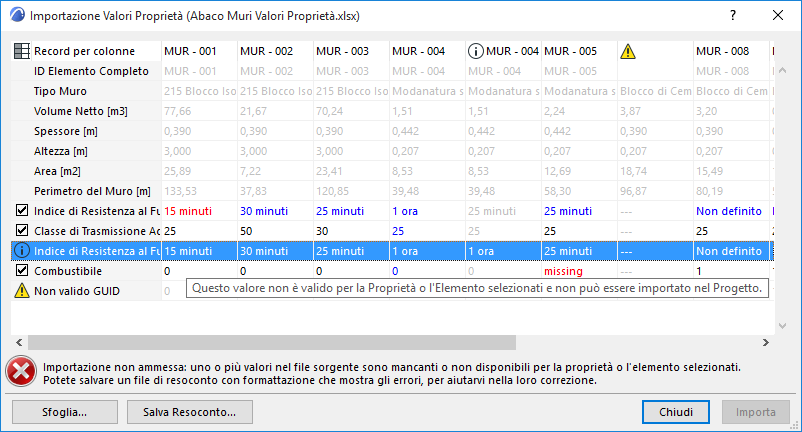
Task: Click the Chiudi button
Action: pyautogui.click(x=676, y=412)
